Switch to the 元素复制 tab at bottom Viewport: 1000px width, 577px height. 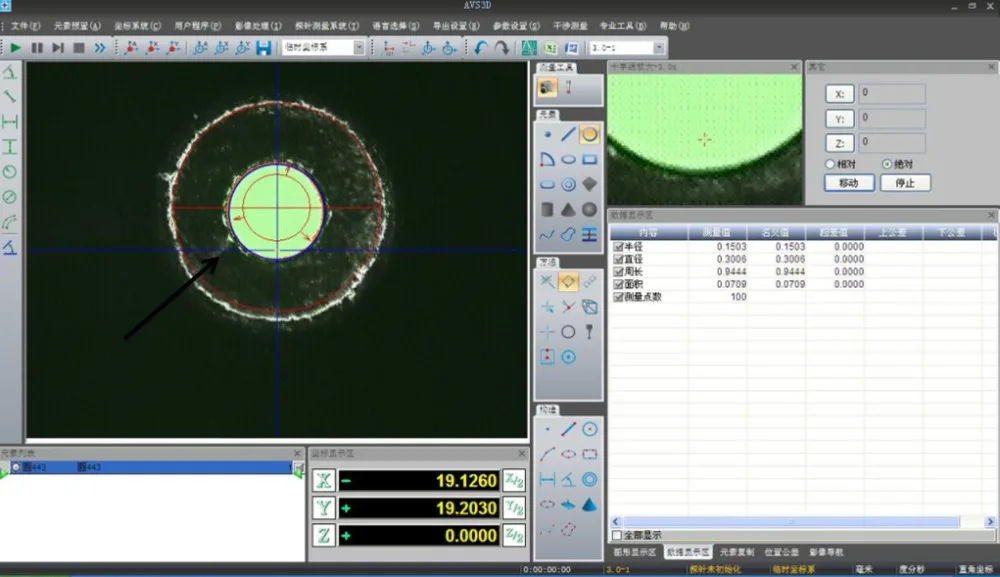pos(737,552)
